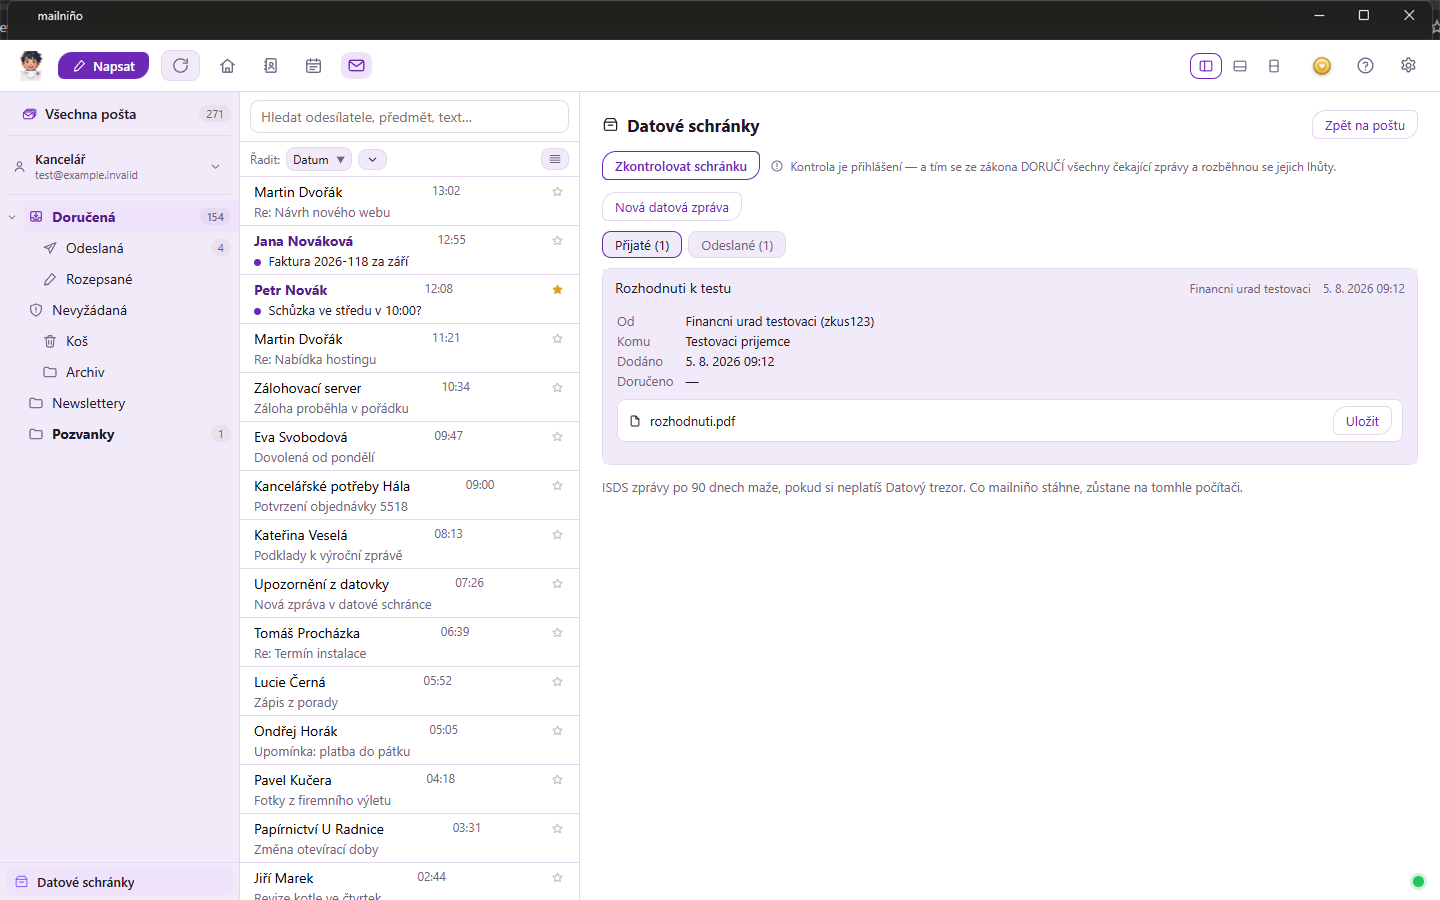
Task: Open the calendar icon in toolbar
Action: pyautogui.click(x=313, y=66)
